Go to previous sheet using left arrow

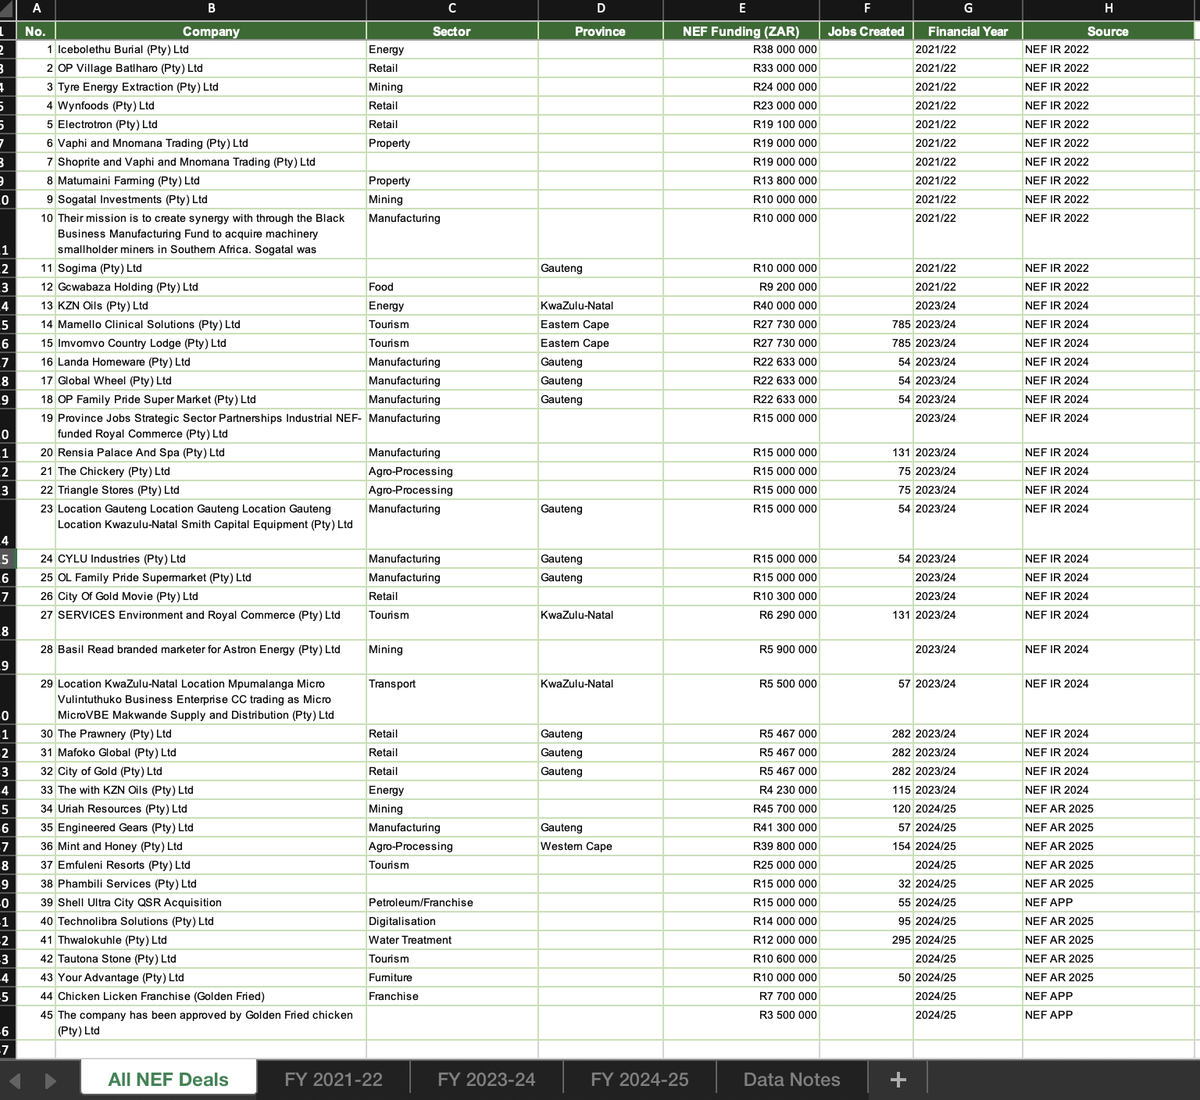15,1080
